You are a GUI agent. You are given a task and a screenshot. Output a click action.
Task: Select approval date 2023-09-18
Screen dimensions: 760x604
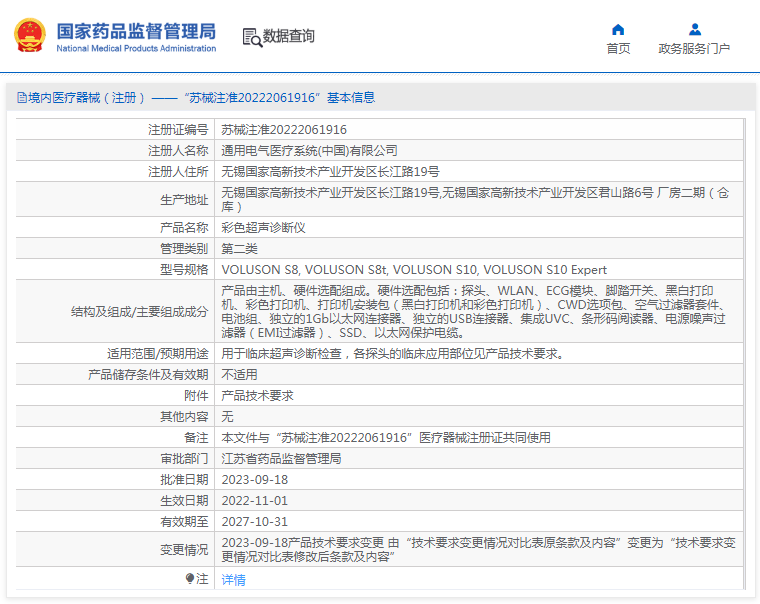coord(254,480)
